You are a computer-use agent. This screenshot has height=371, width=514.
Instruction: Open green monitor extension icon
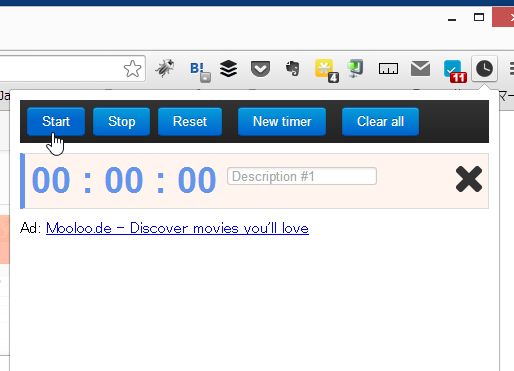pyautogui.click(x=355, y=68)
